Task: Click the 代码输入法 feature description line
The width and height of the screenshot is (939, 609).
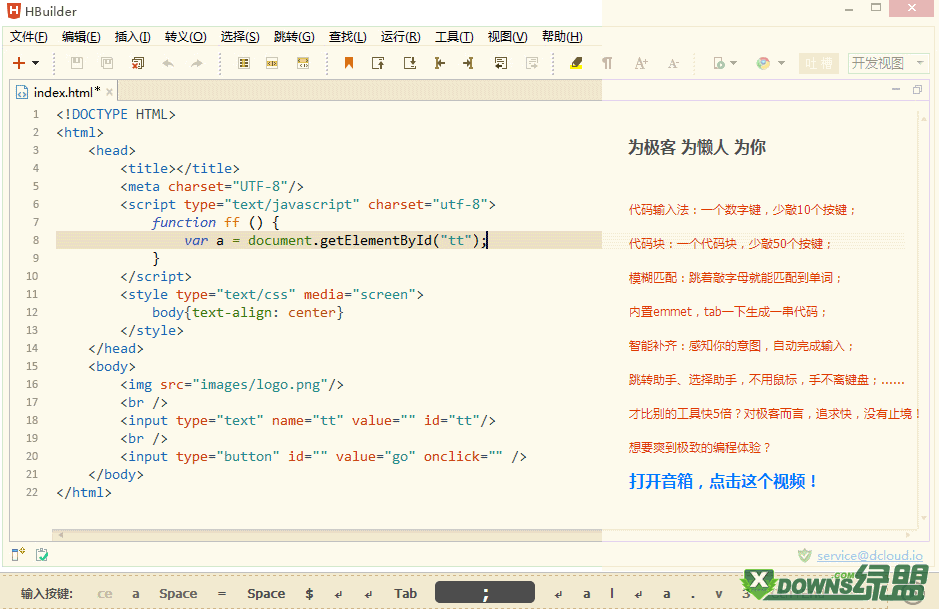Action: tap(743, 210)
